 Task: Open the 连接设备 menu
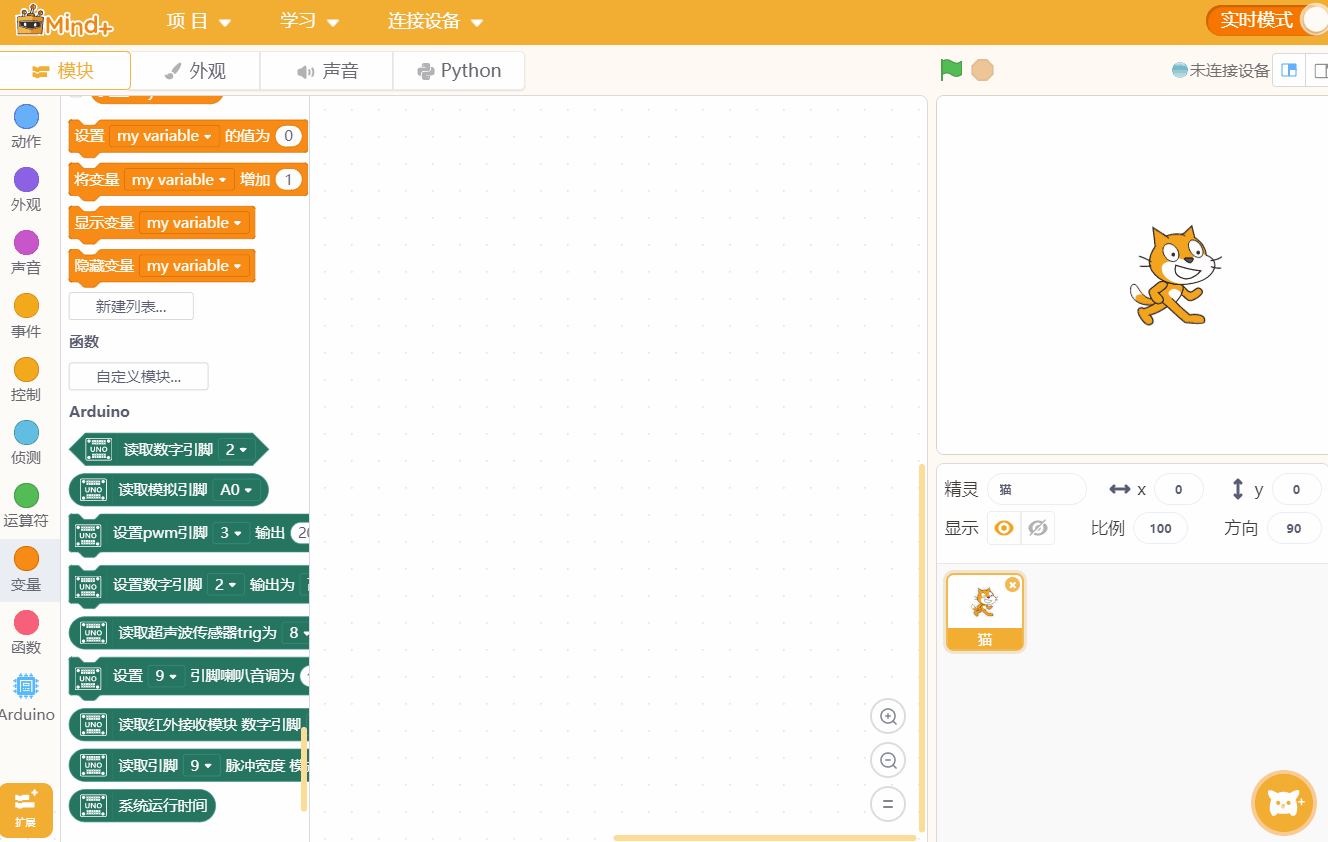(x=435, y=21)
